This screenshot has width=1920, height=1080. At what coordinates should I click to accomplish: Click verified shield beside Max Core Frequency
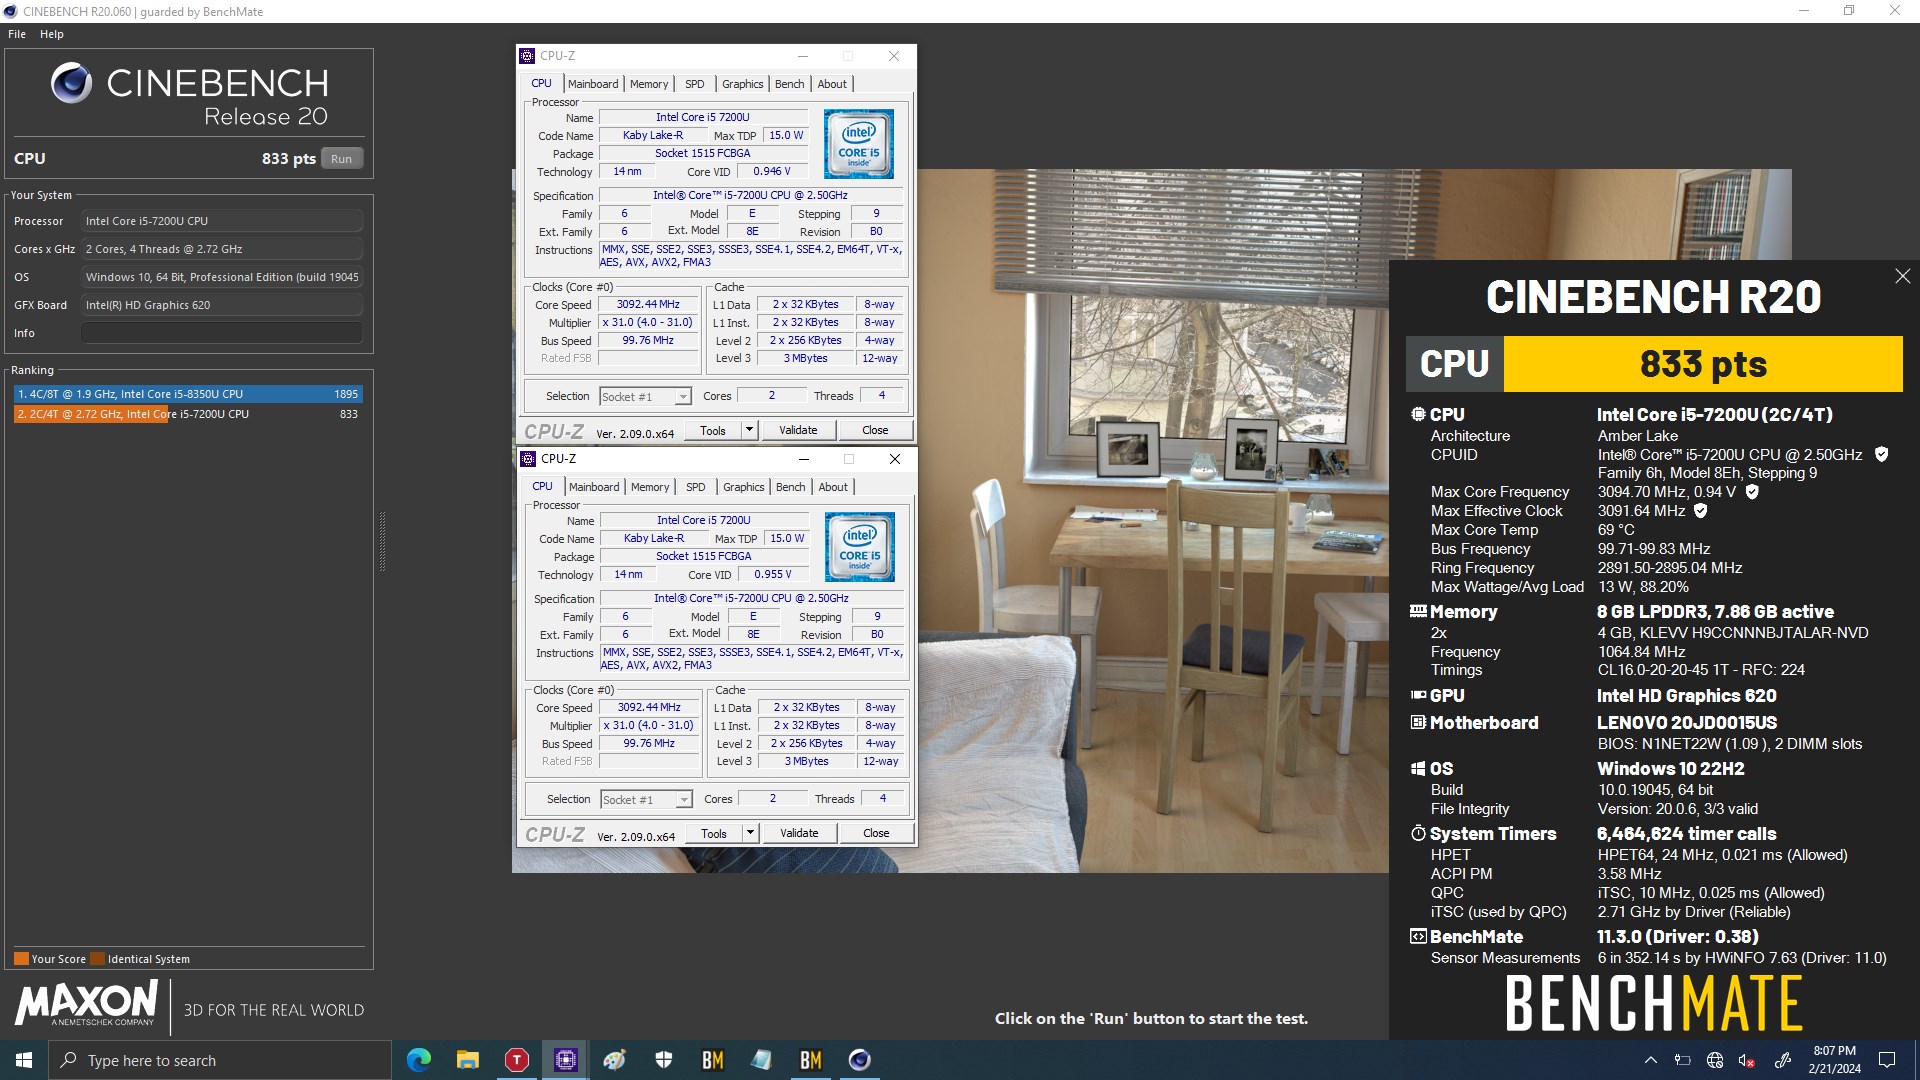pos(1752,492)
